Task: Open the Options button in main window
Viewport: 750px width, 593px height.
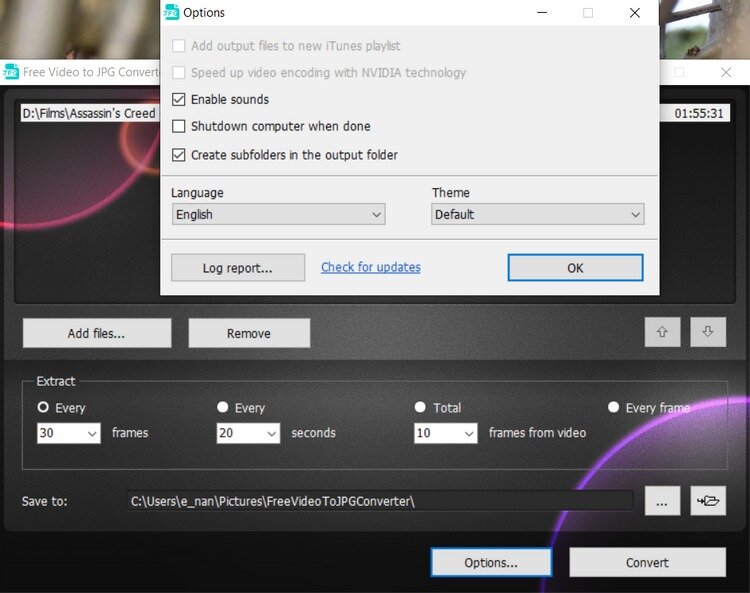Action: click(491, 562)
